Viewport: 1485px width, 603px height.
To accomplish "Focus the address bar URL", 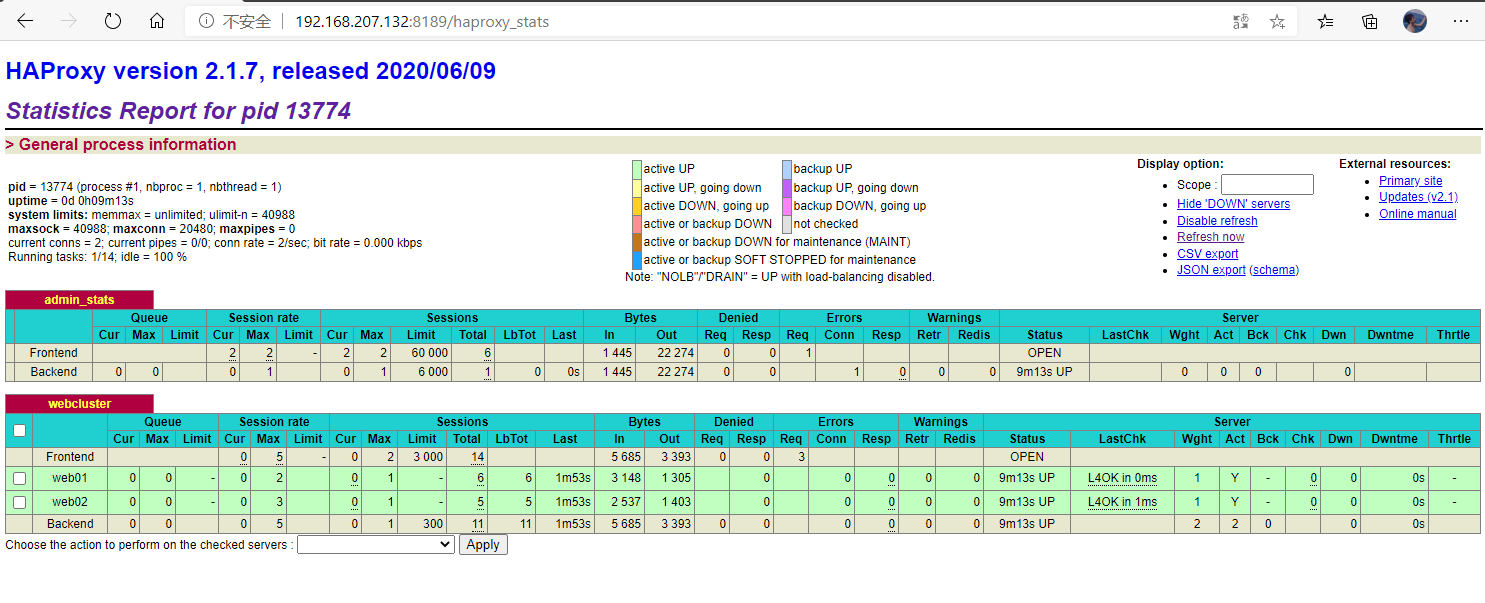I will point(422,21).
